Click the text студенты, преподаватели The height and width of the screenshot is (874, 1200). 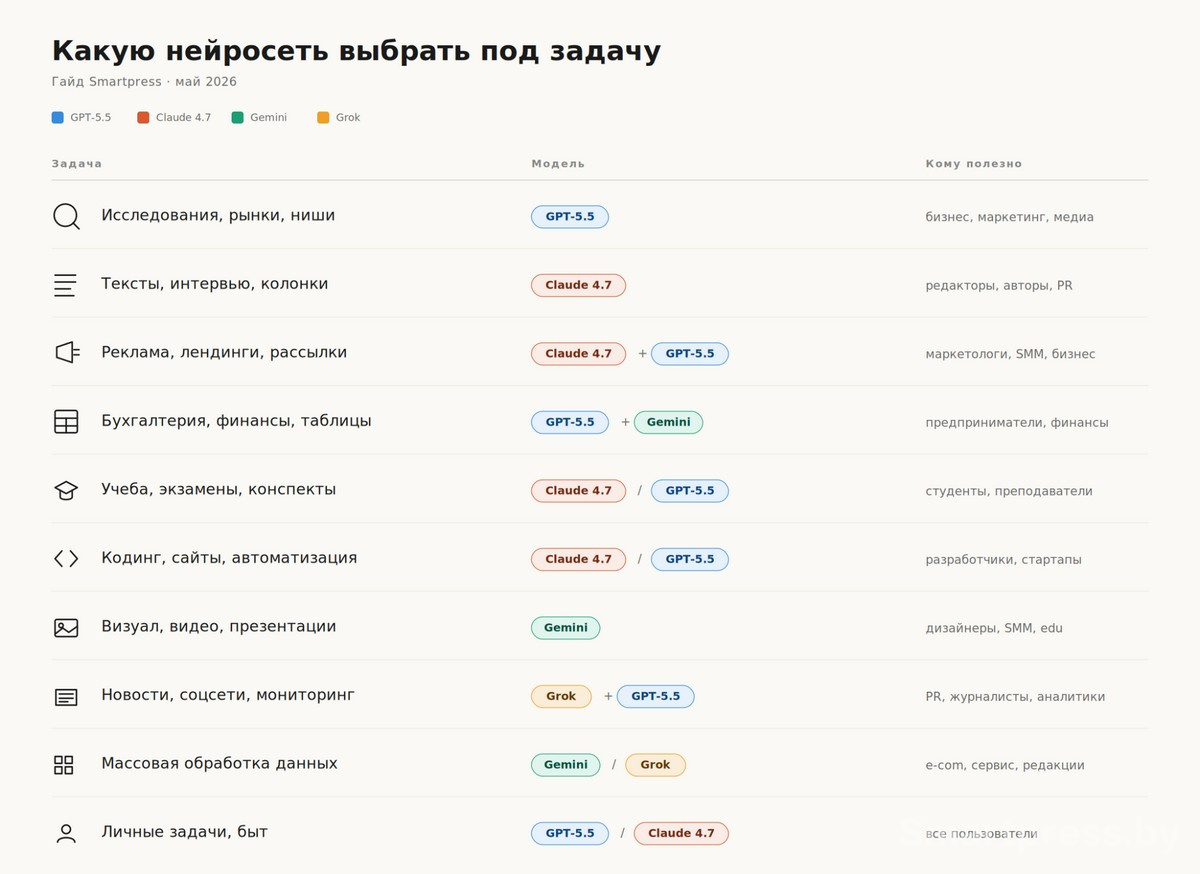point(1009,492)
